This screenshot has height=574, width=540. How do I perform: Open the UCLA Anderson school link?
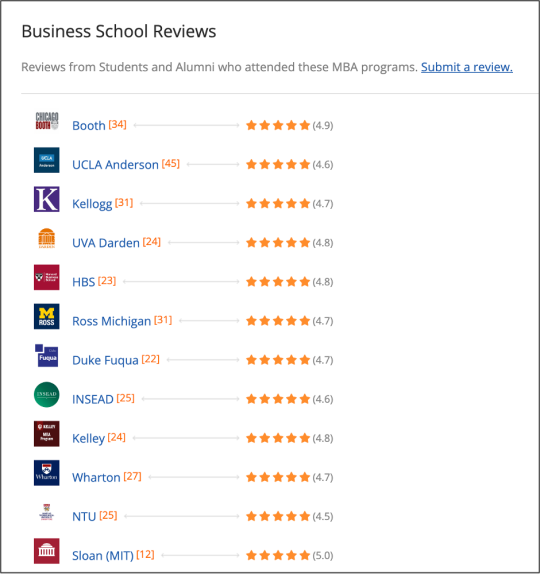tap(115, 165)
